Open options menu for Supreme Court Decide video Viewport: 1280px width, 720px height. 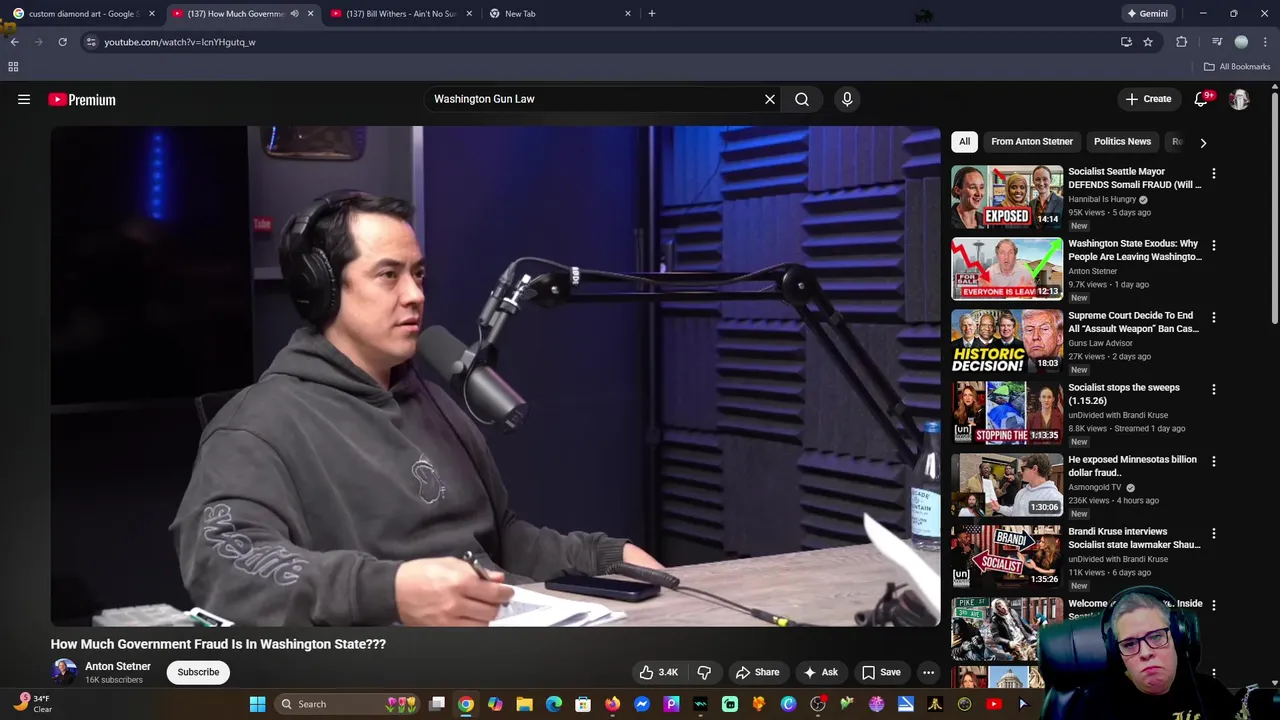pos(1214,317)
